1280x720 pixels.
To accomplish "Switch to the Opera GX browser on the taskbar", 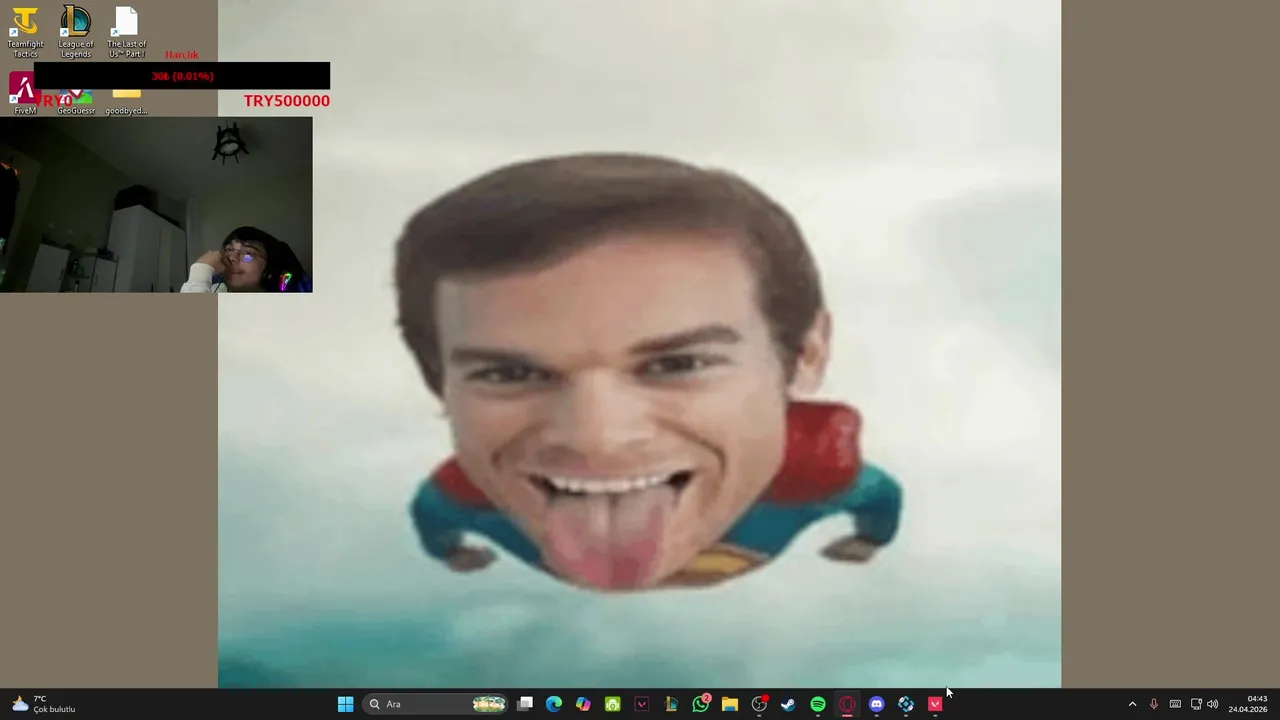I will coord(847,704).
